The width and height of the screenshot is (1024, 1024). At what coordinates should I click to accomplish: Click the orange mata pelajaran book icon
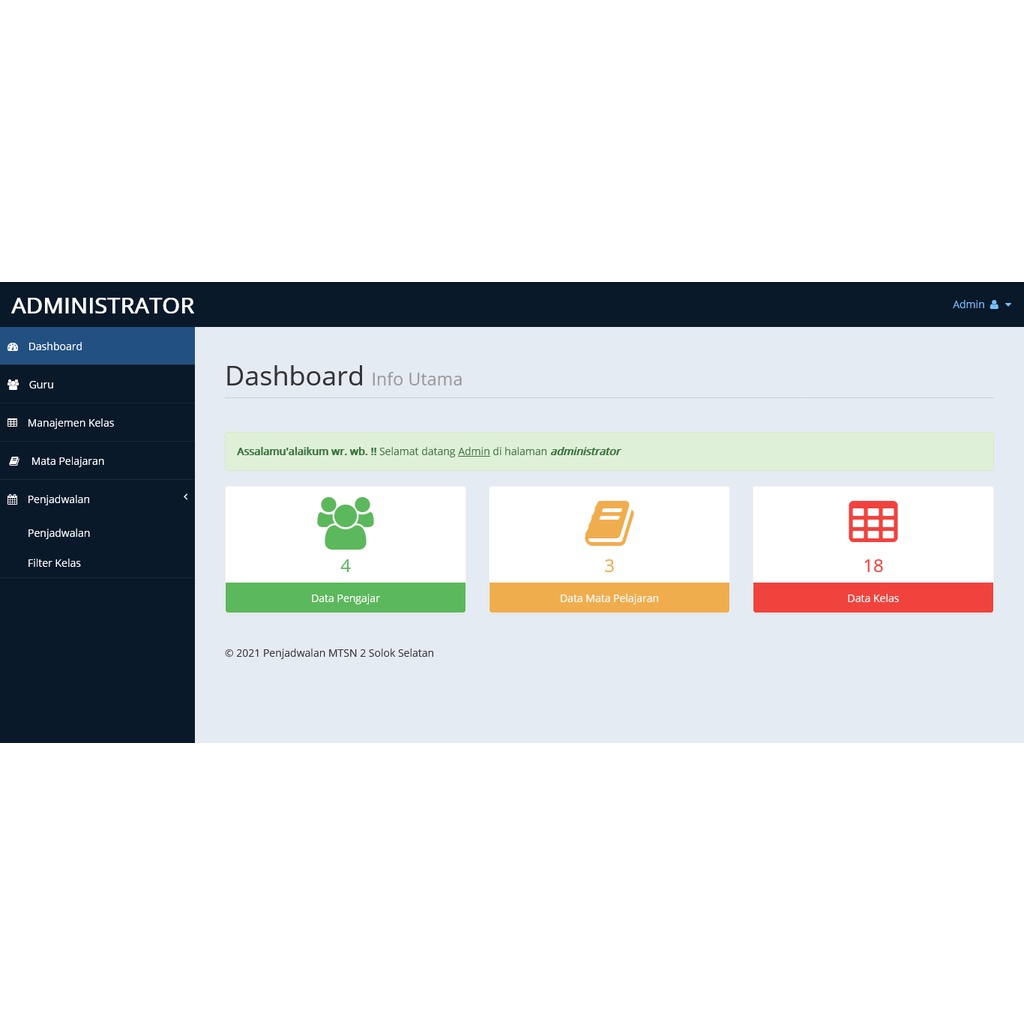pyautogui.click(x=609, y=521)
